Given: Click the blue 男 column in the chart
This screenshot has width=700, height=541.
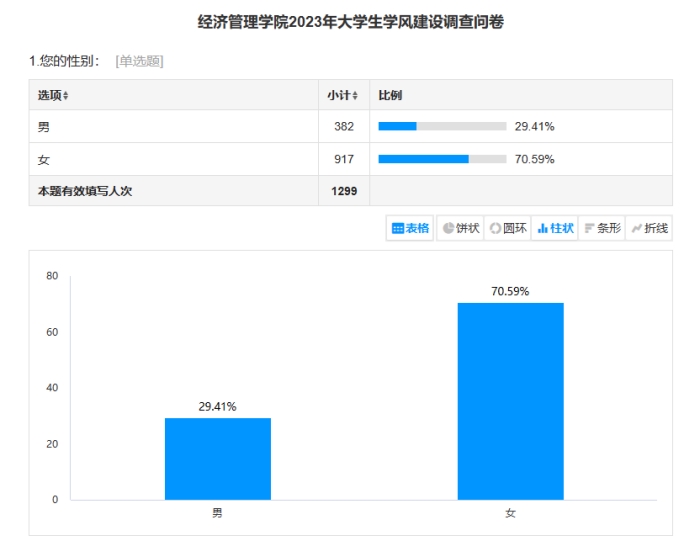Looking at the screenshot, I should (x=218, y=458).
